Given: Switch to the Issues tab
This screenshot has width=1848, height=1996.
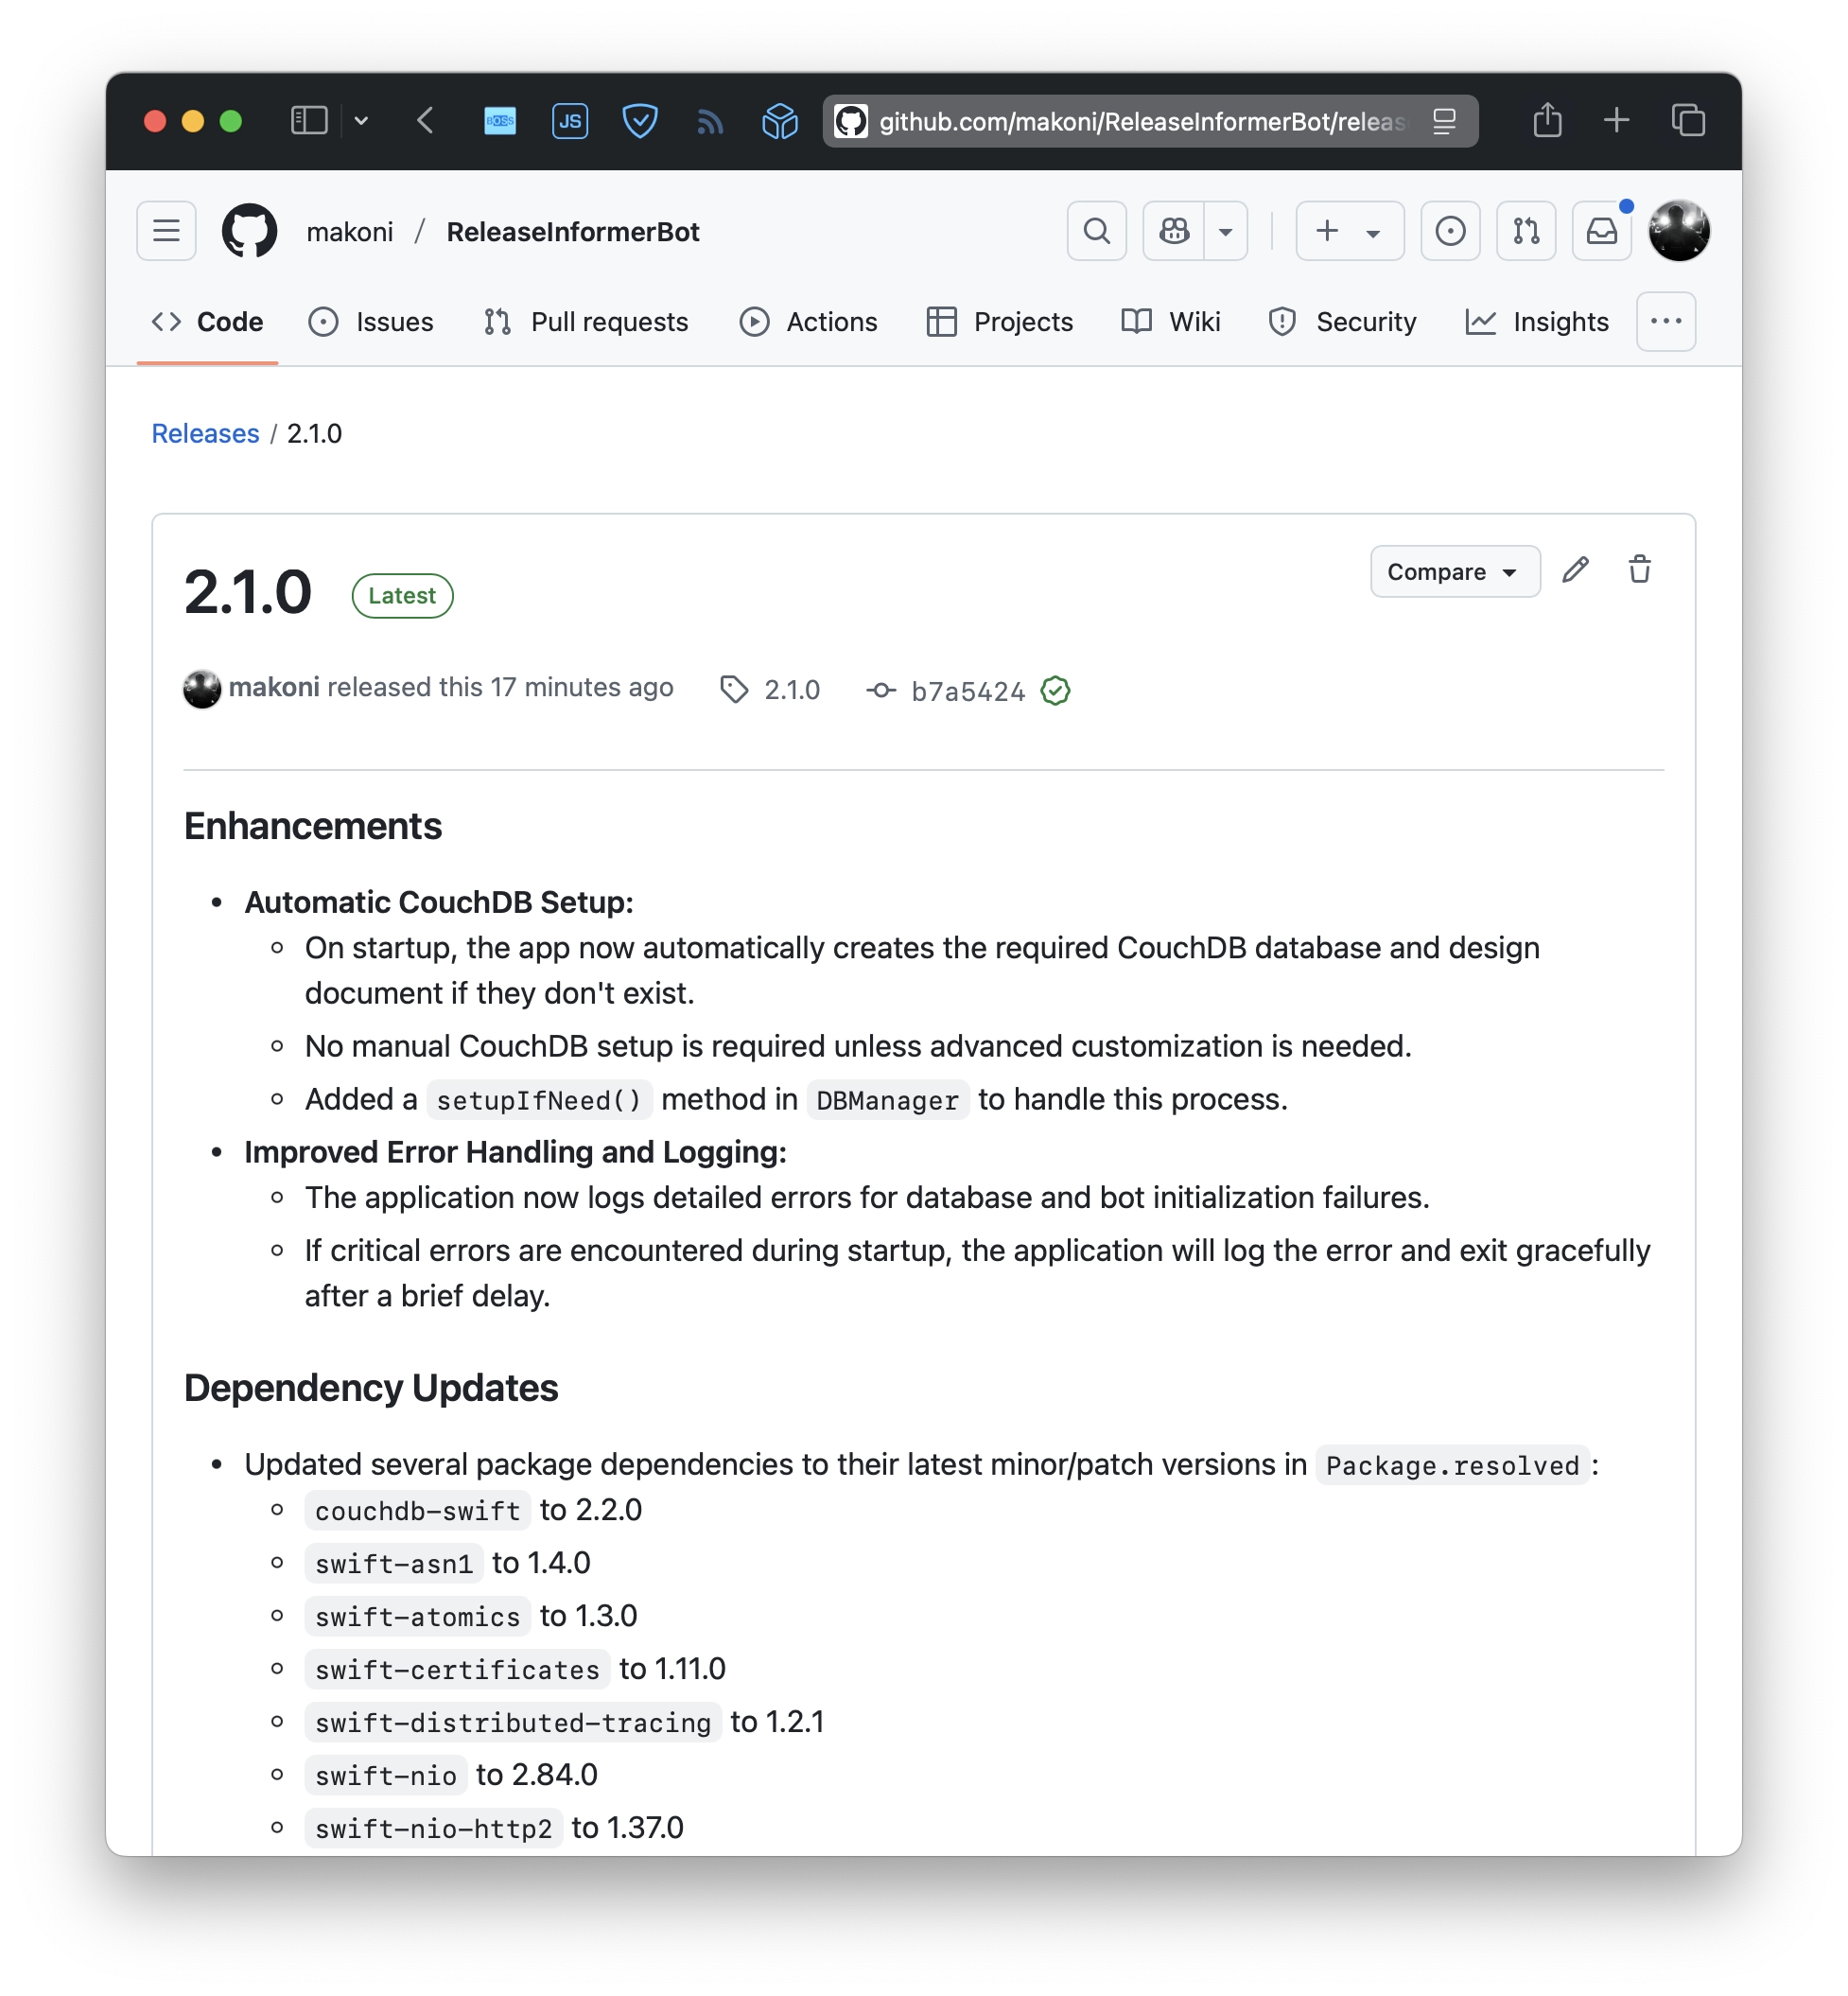Looking at the screenshot, I should (x=371, y=322).
